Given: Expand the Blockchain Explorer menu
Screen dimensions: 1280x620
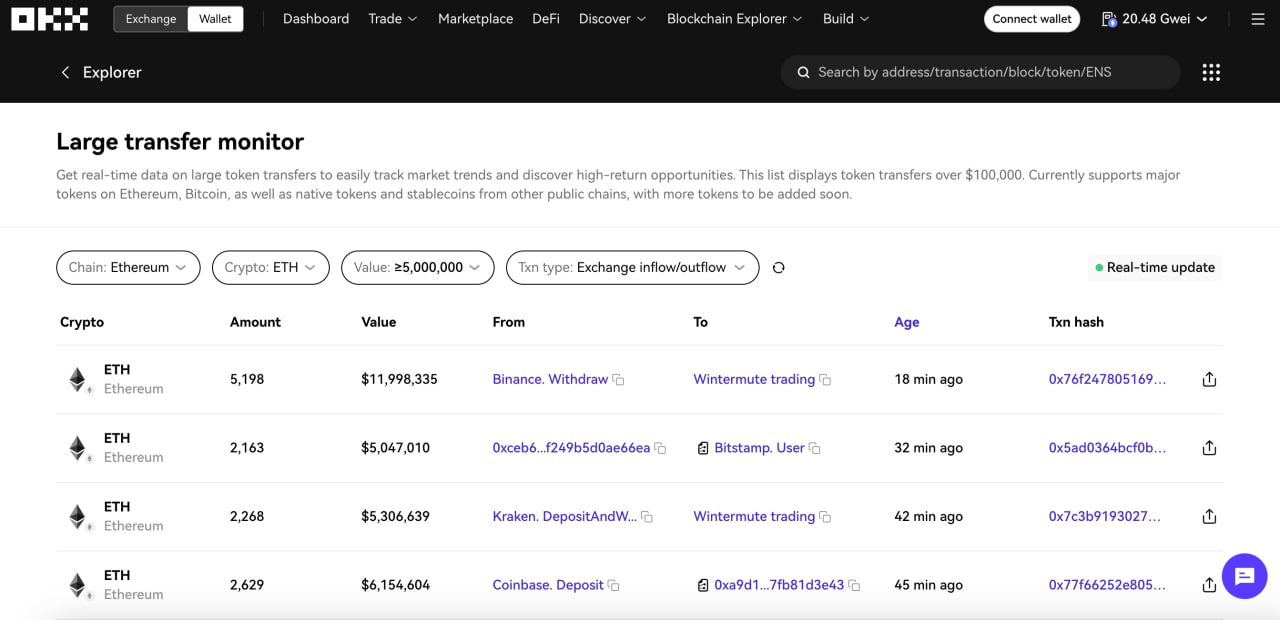Looking at the screenshot, I should tap(735, 19).
